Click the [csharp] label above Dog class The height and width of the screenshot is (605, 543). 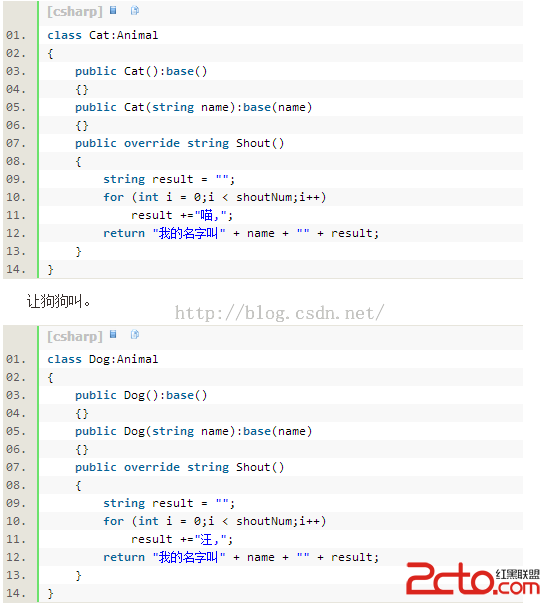tap(75, 336)
